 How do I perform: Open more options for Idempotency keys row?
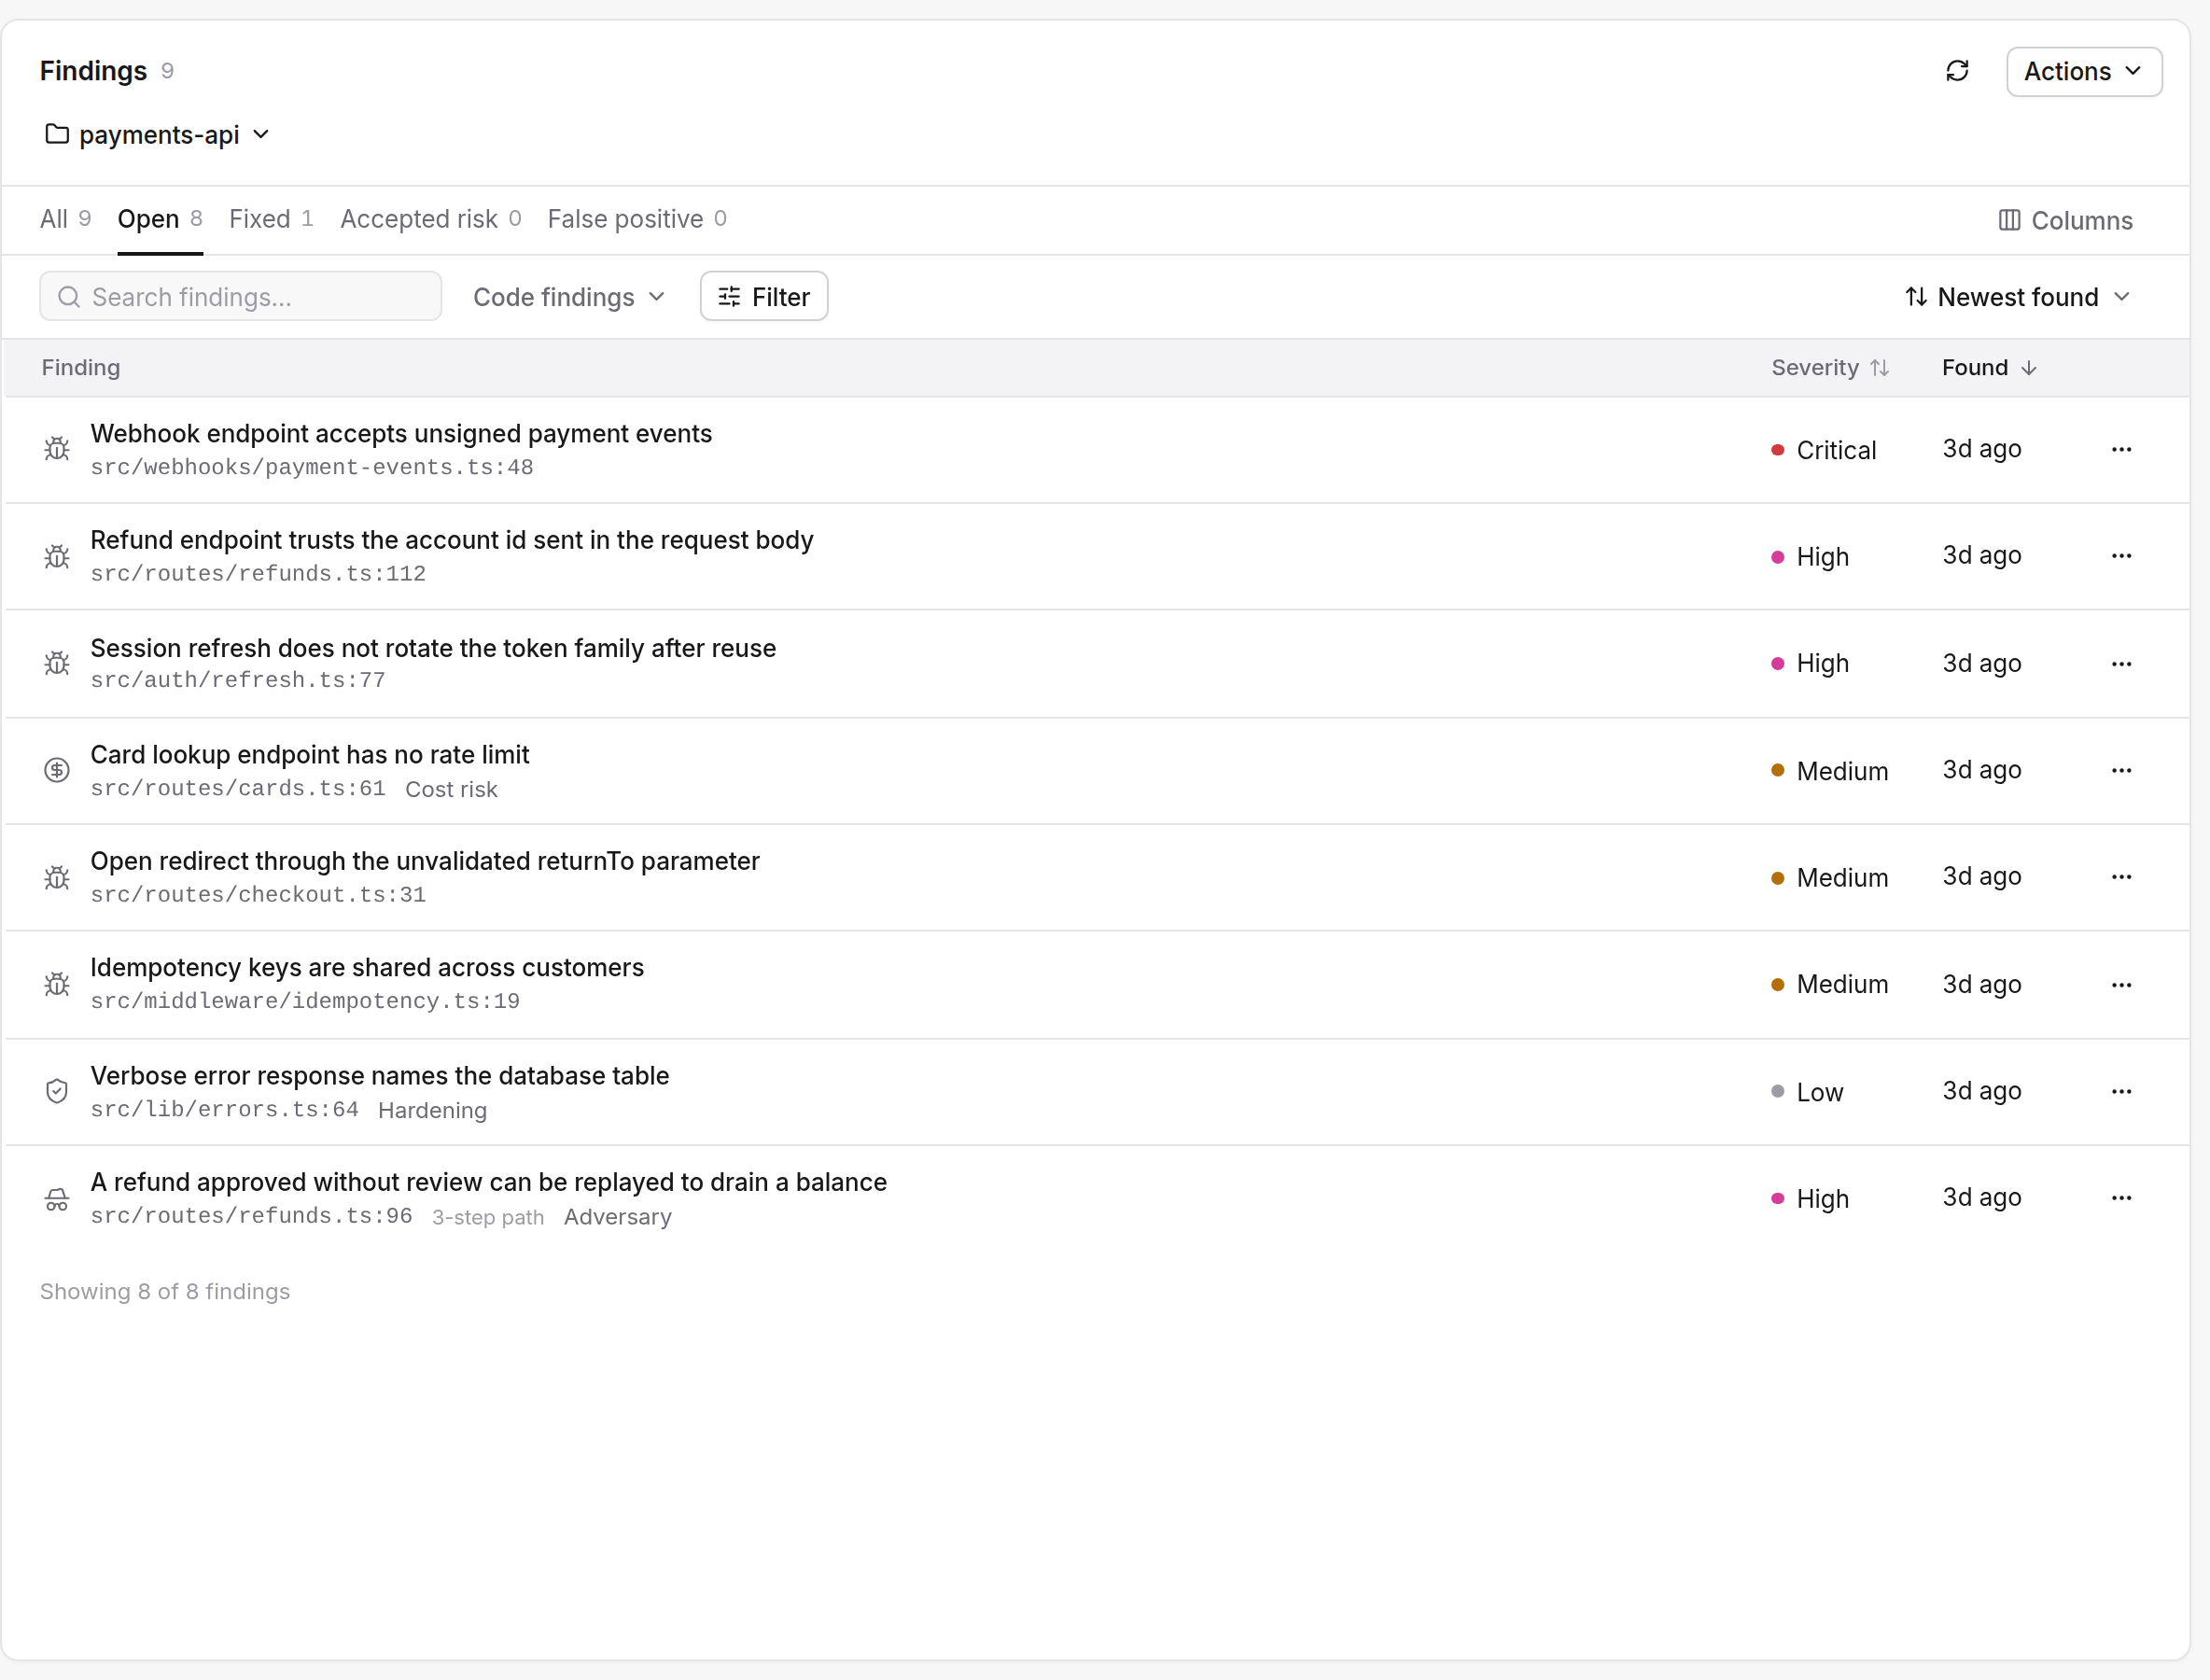click(2121, 984)
